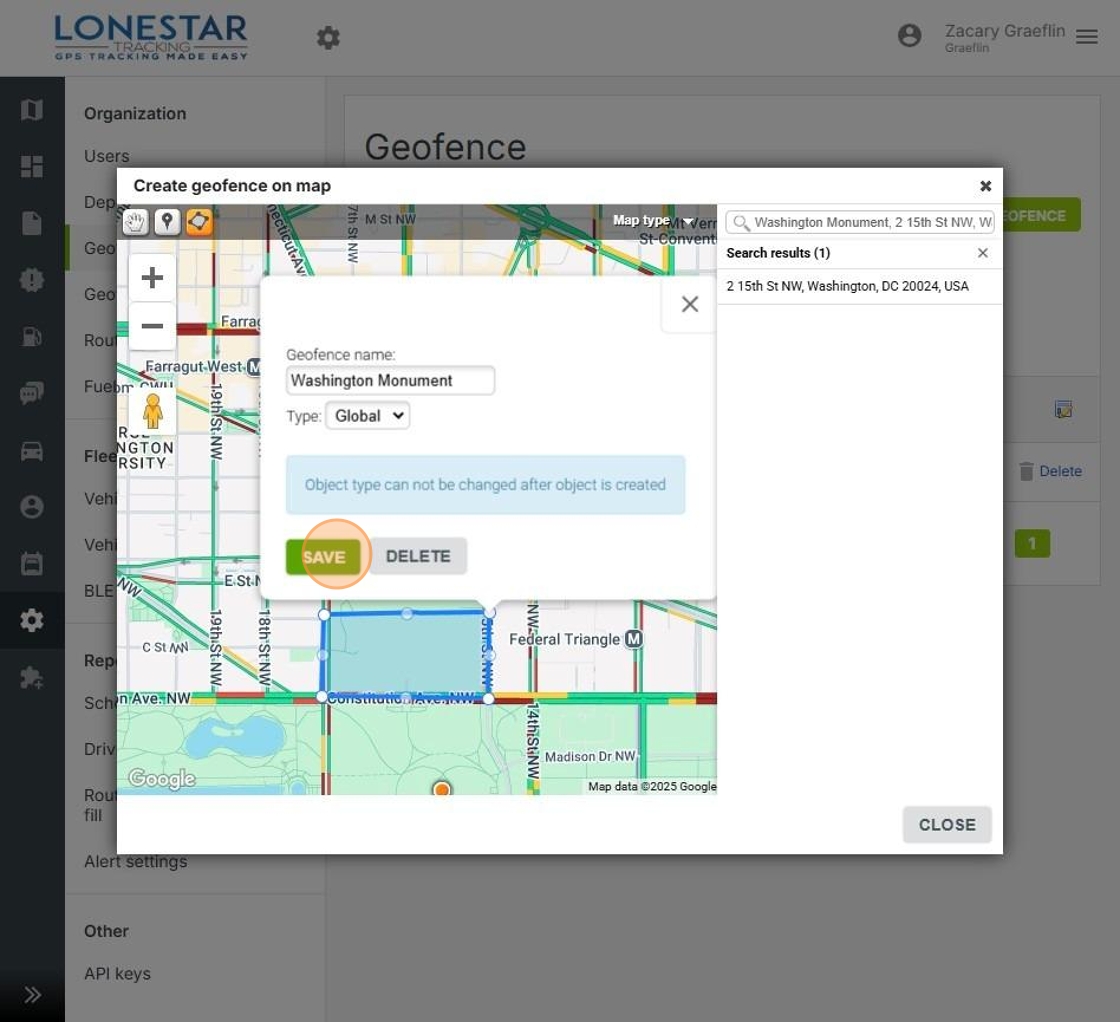Image resolution: width=1120 pixels, height=1022 pixels.
Task: Click the Geofence name input field
Action: coord(390,381)
